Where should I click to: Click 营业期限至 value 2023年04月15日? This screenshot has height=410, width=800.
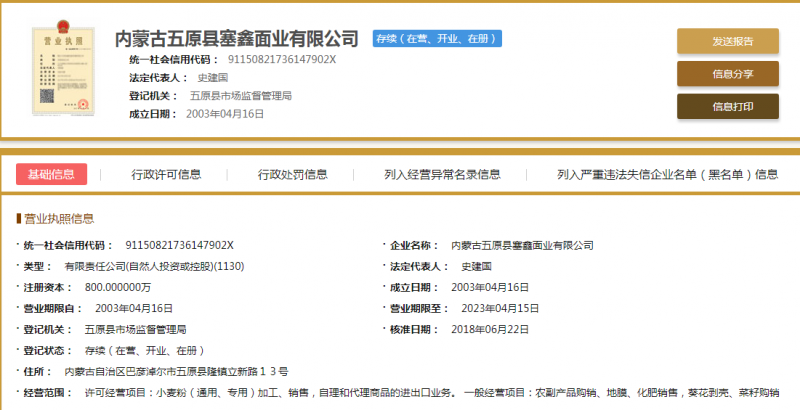(x=500, y=309)
